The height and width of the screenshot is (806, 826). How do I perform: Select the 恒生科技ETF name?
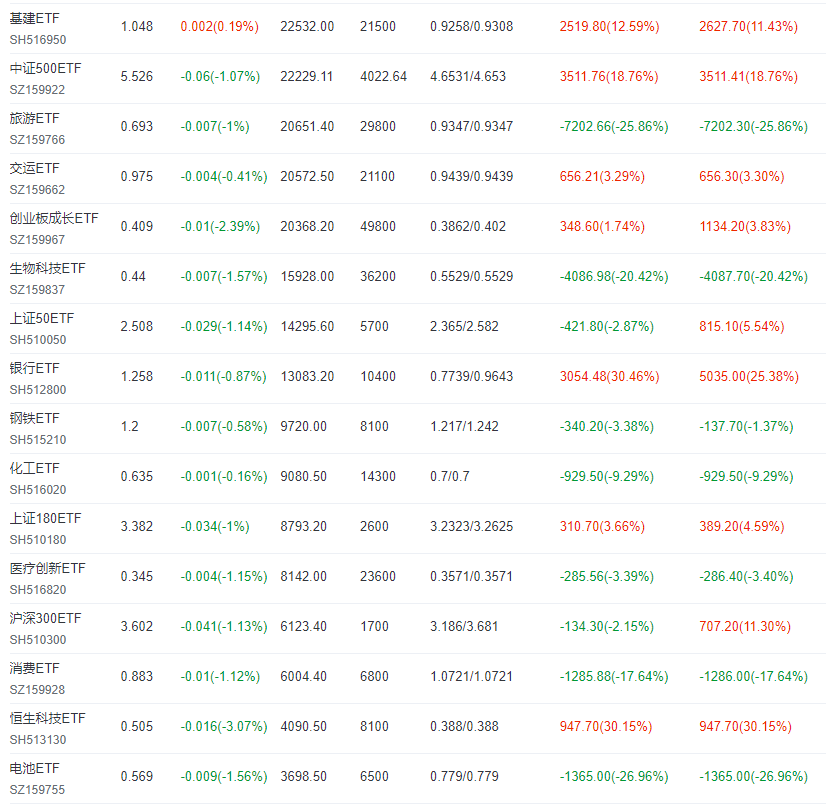[x=47, y=719]
